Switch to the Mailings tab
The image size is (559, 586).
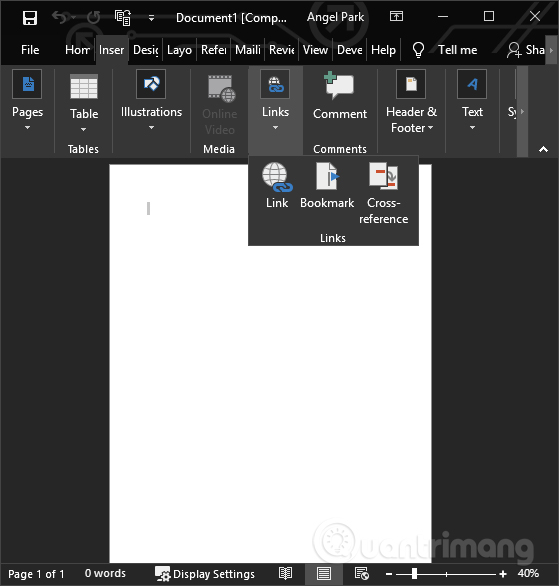248,50
